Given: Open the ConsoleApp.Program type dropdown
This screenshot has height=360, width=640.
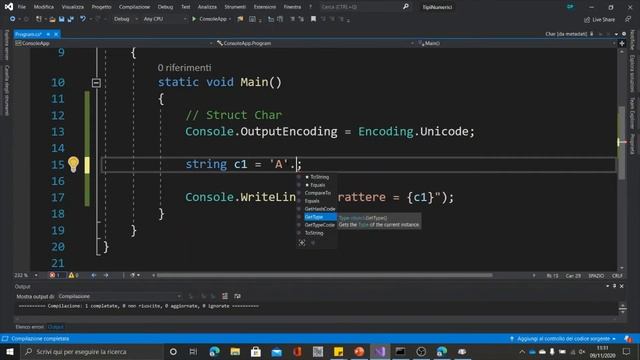Looking at the screenshot, I should click(x=315, y=43).
